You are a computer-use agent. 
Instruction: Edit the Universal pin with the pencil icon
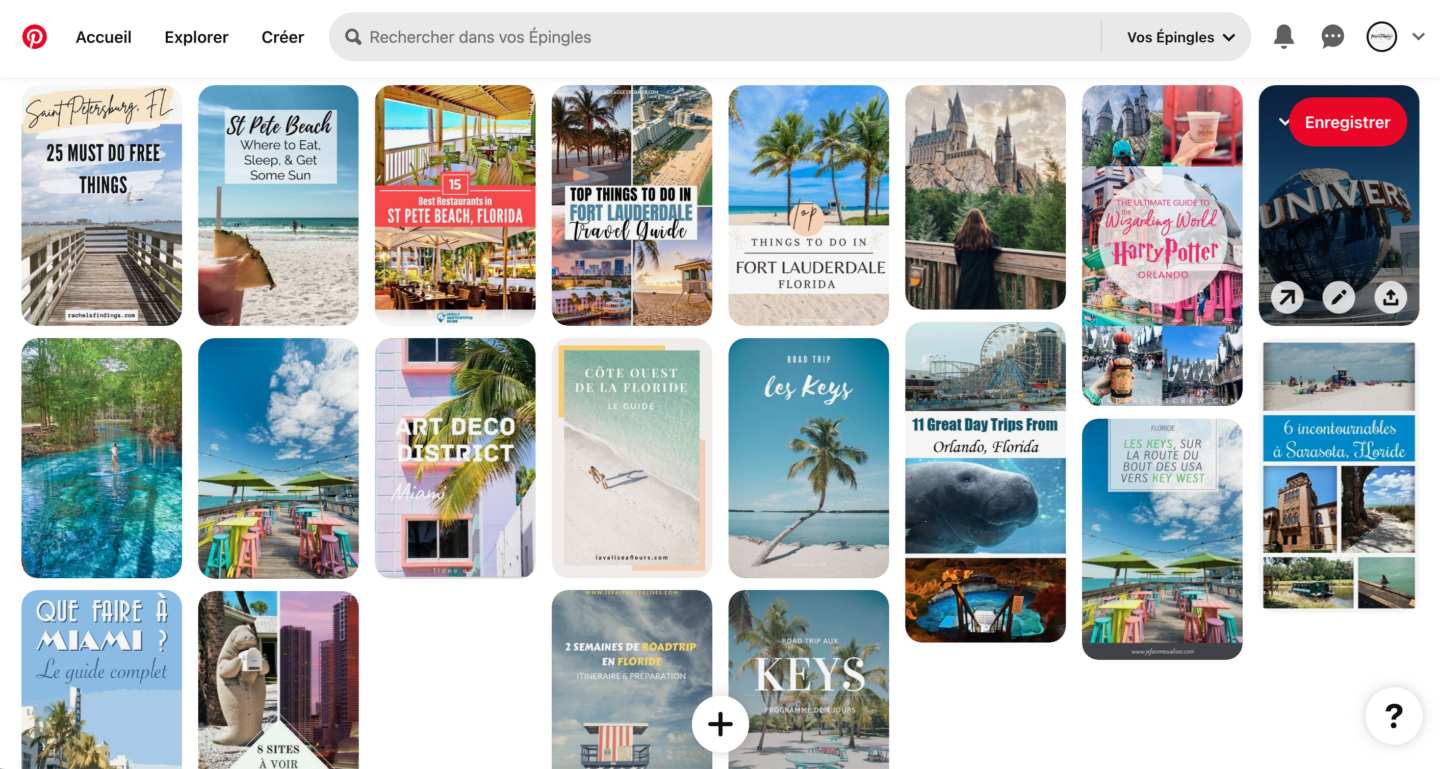1339,297
